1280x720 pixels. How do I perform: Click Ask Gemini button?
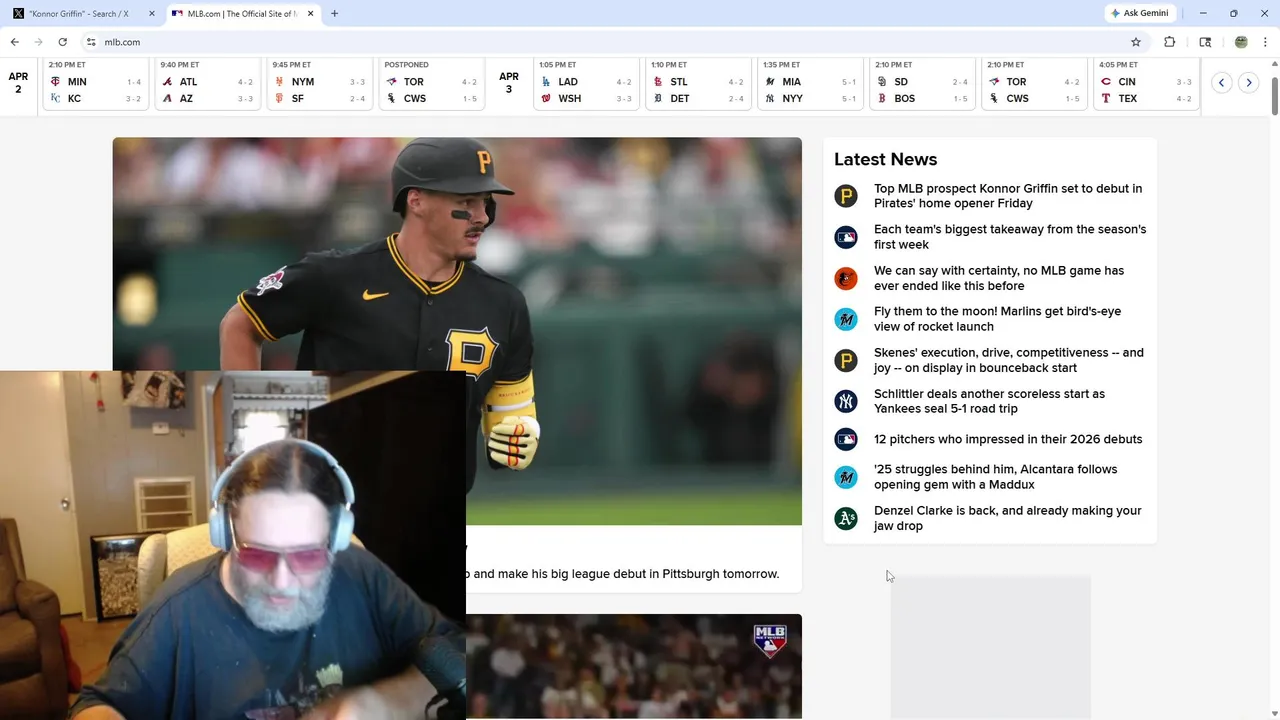coord(1139,13)
